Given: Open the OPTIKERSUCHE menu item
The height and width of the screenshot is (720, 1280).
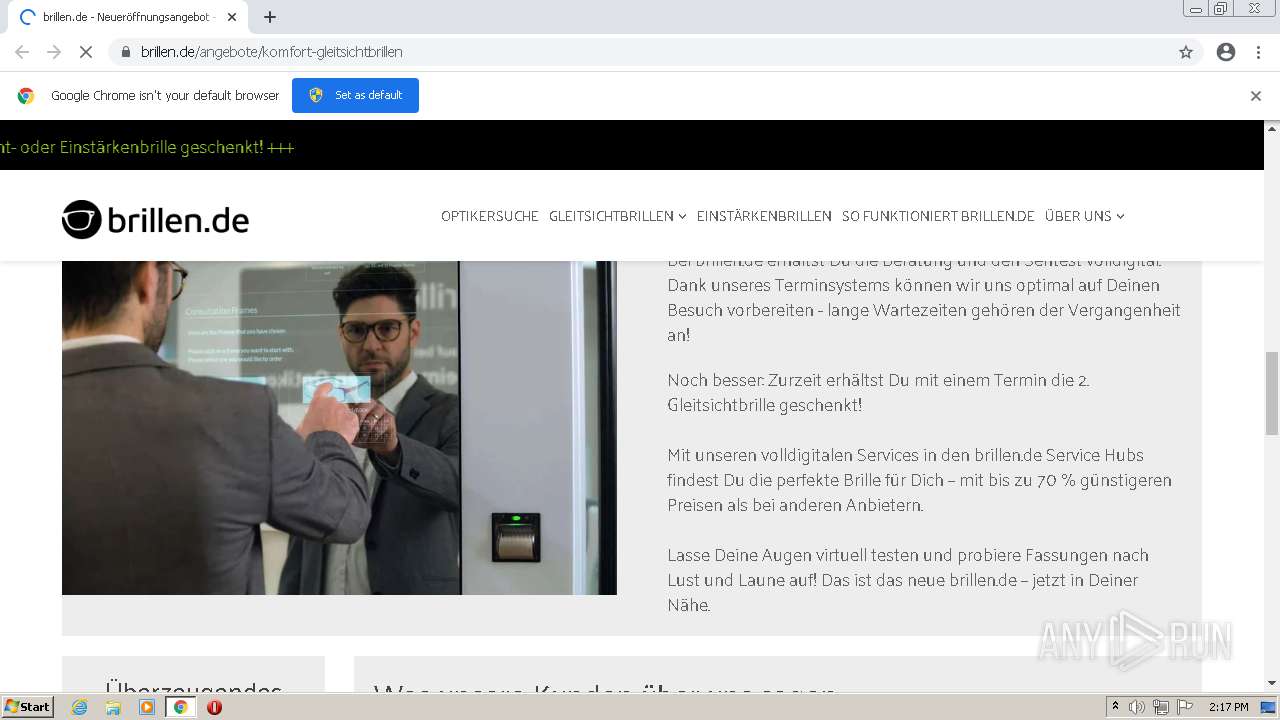Looking at the screenshot, I should tap(490, 216).
